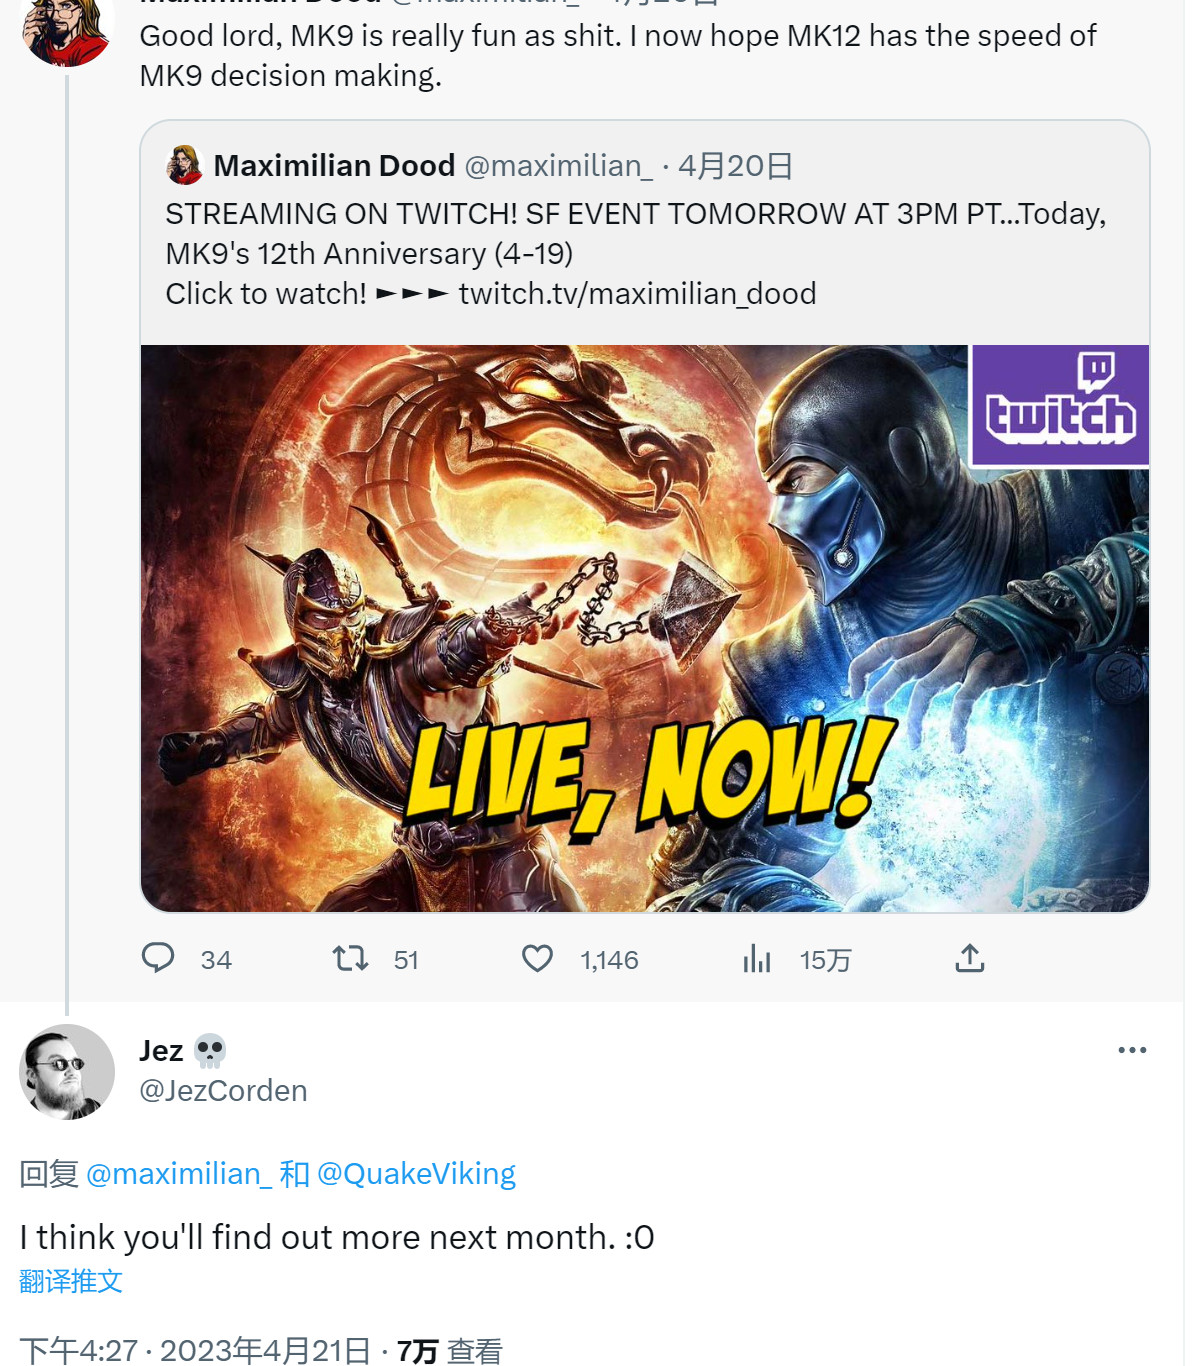Click the 1,146 likes count
Viewport: 1199px width, 1366px height.
click(609, 960)
